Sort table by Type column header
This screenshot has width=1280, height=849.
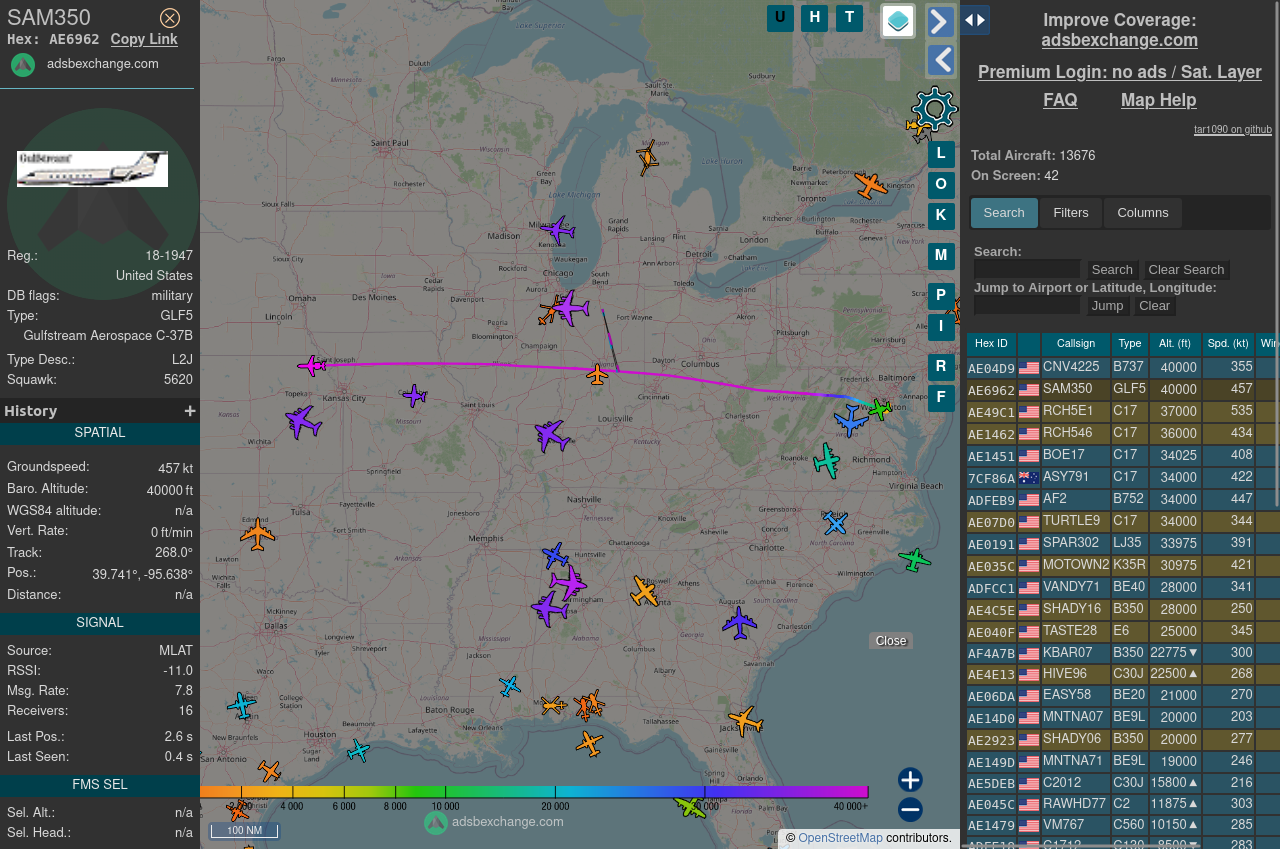click(1130, 344)
